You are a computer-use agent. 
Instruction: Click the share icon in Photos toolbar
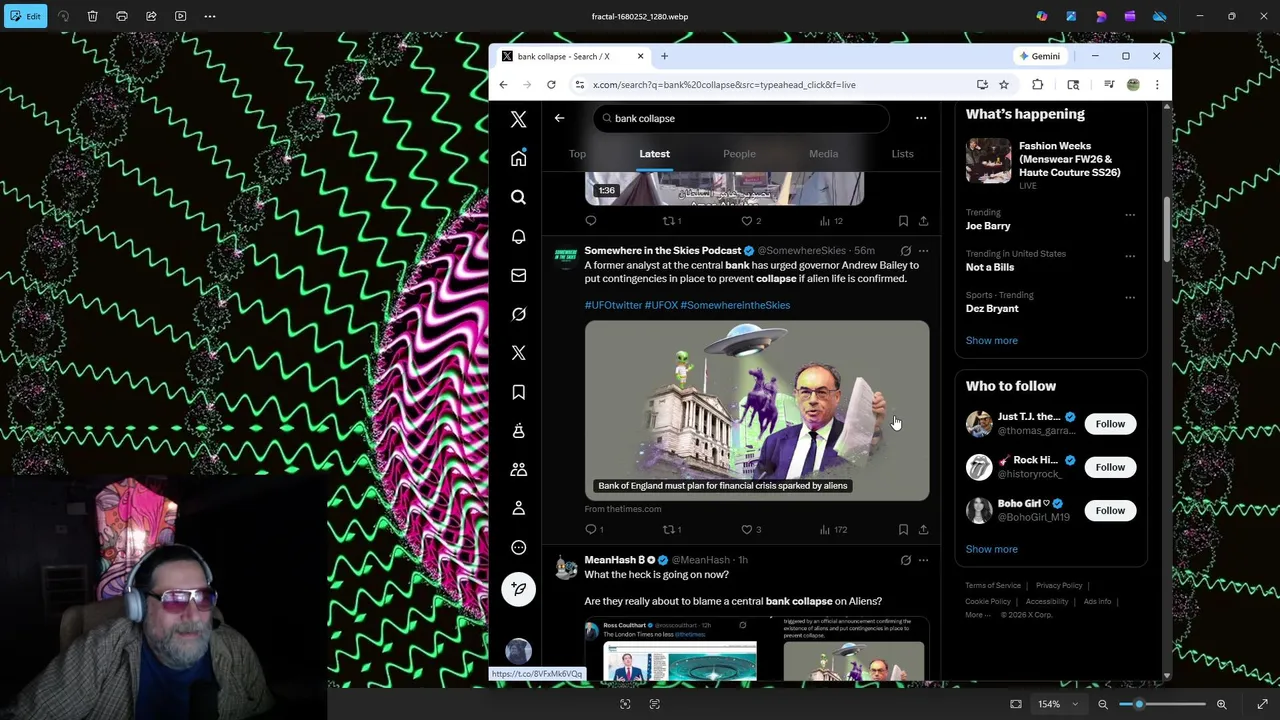151,16
